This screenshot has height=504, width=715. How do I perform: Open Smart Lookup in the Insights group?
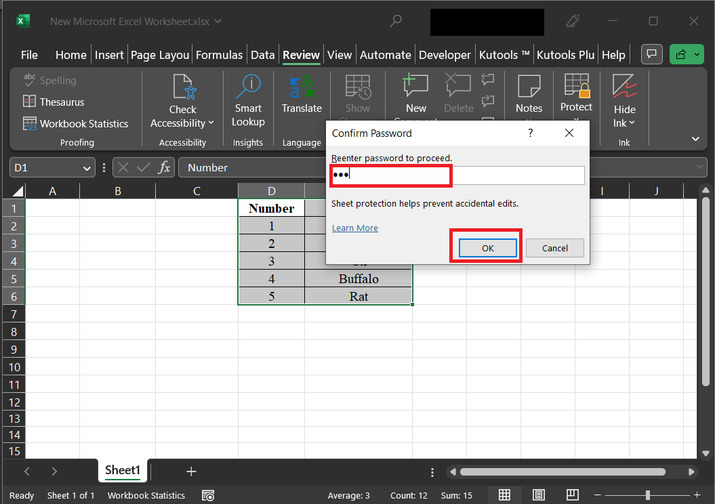click(x=248, y=102)
